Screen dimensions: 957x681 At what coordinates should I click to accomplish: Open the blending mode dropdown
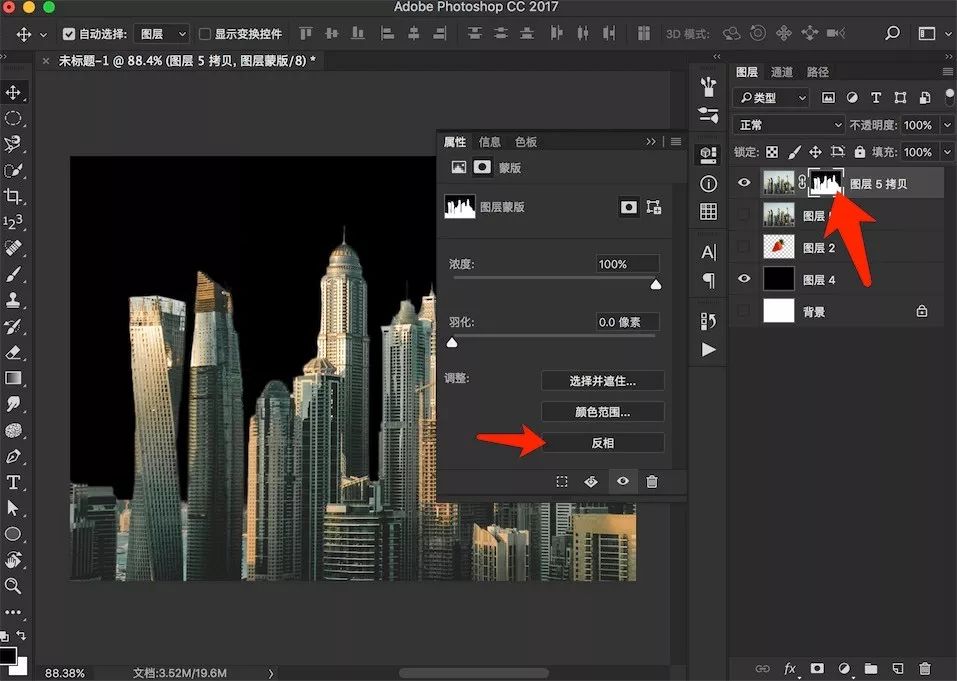tap(788, 124)
